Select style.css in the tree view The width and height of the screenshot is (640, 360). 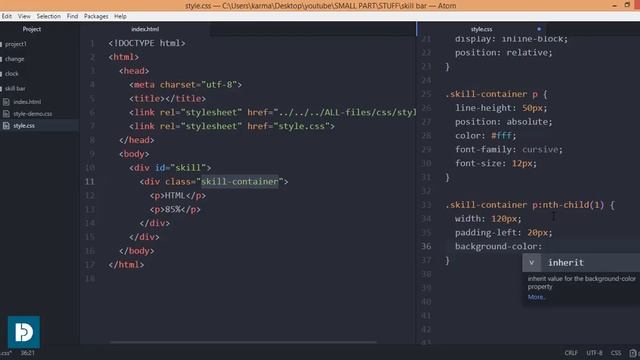coord(24,126)
